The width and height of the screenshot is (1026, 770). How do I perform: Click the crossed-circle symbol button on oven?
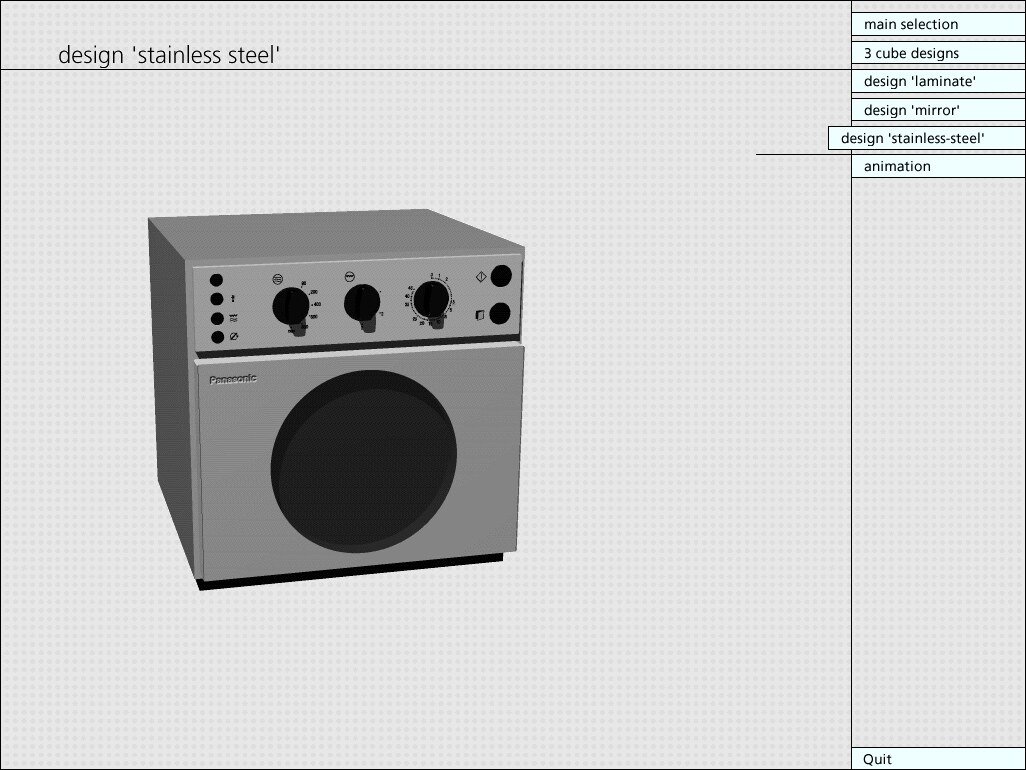218,338
